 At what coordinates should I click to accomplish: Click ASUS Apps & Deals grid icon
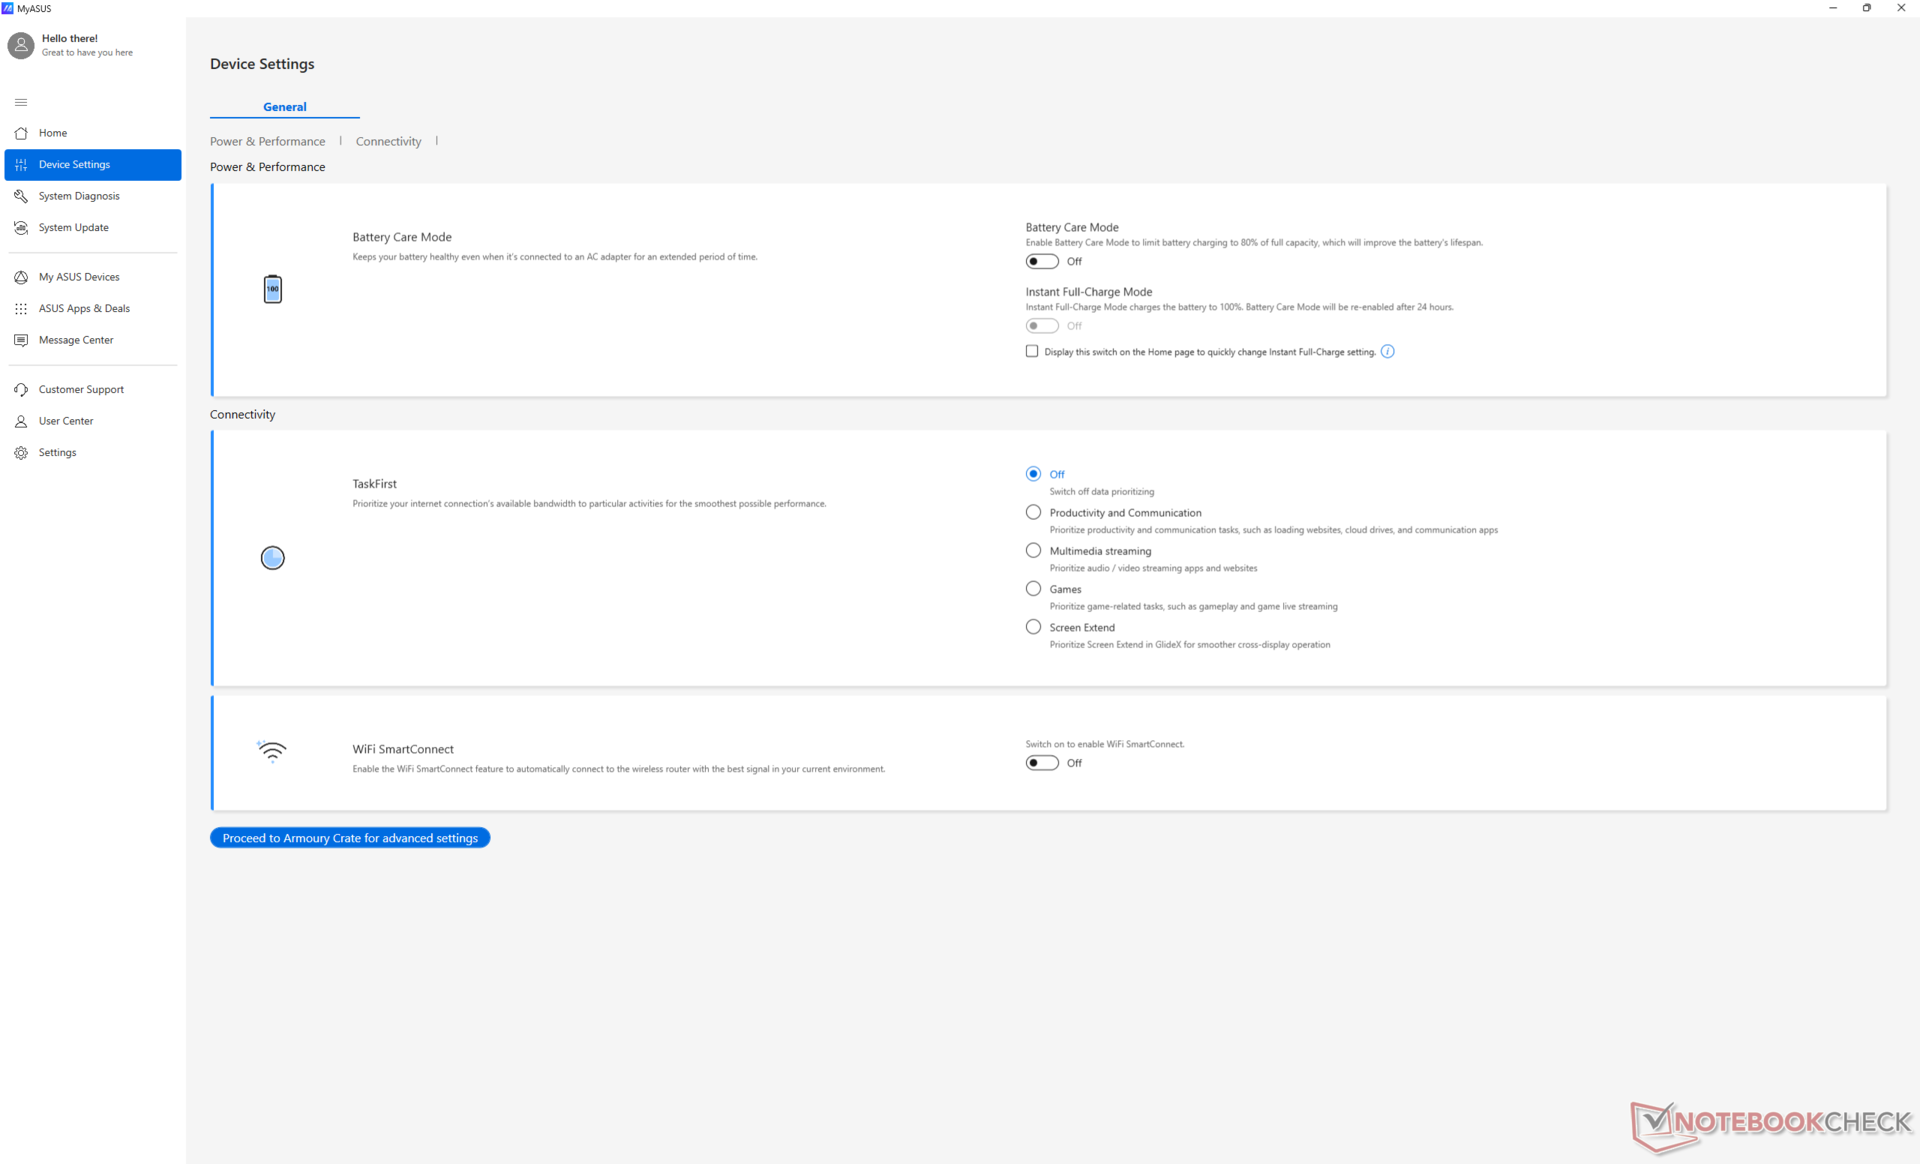(x=21, y=309)
